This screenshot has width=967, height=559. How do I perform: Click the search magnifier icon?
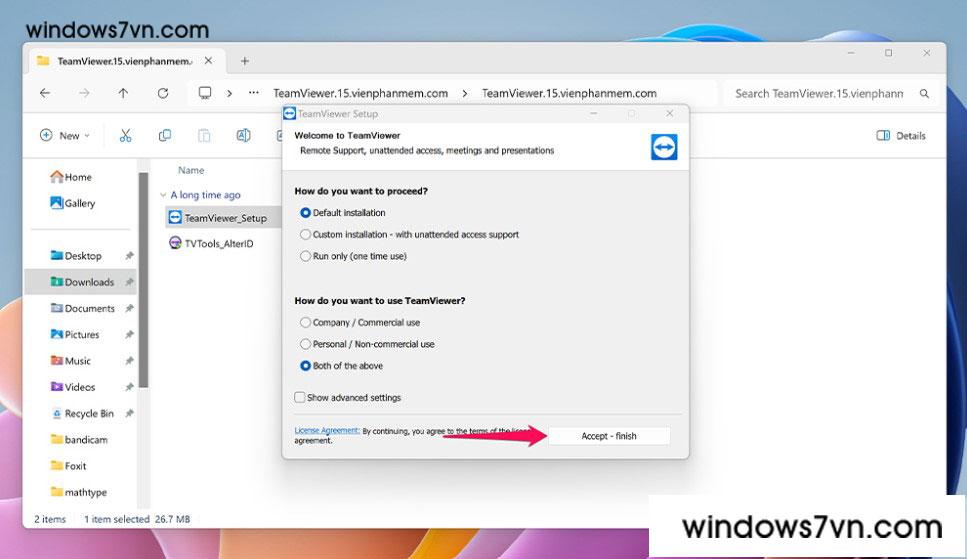tap(924, 93)
